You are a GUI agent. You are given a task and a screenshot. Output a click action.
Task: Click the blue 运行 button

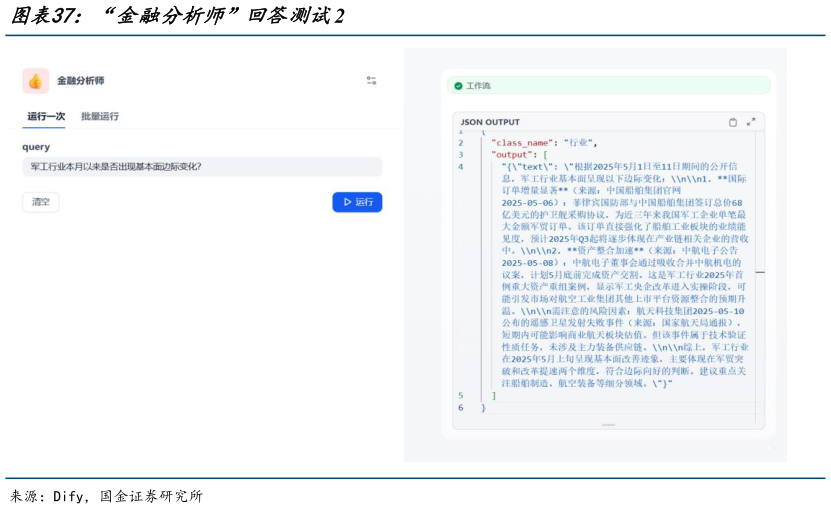[x=357, y=202]
